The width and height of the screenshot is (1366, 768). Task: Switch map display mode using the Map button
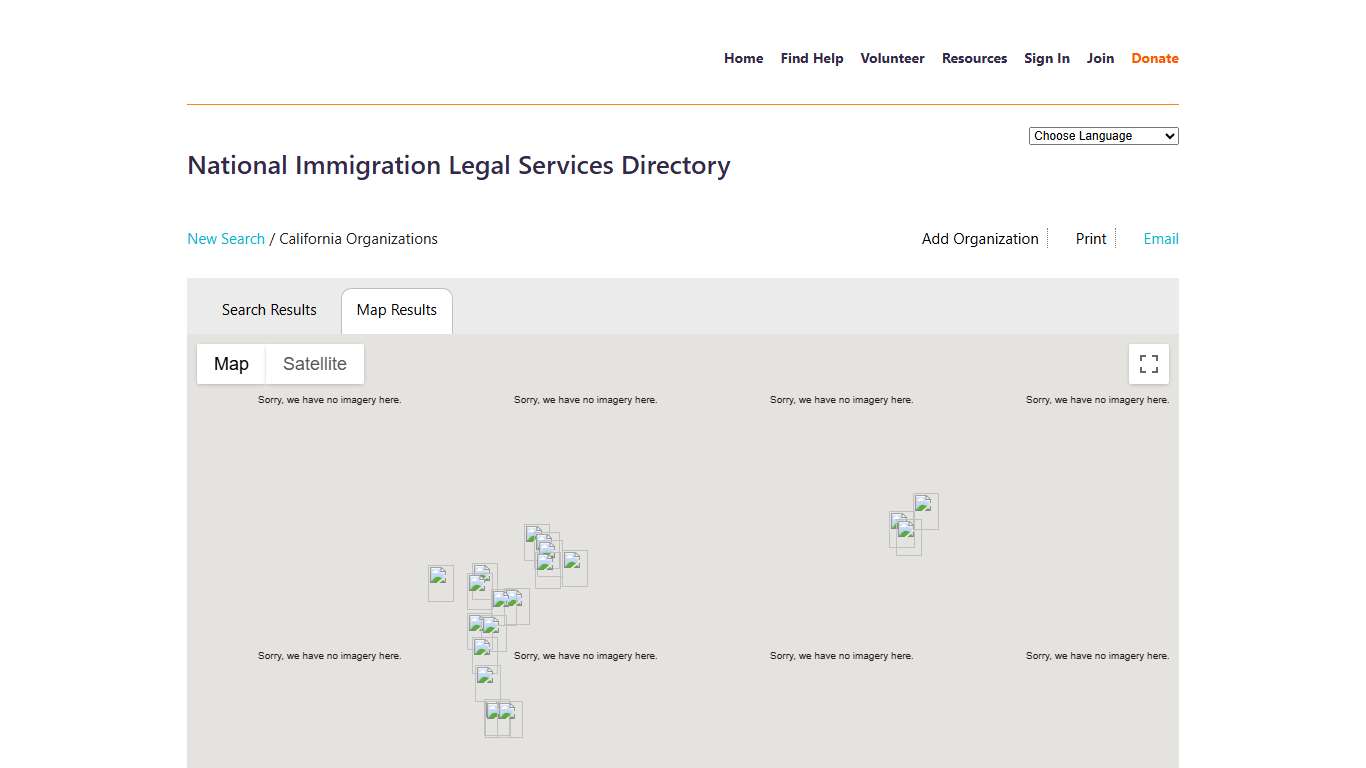point(231,363)
